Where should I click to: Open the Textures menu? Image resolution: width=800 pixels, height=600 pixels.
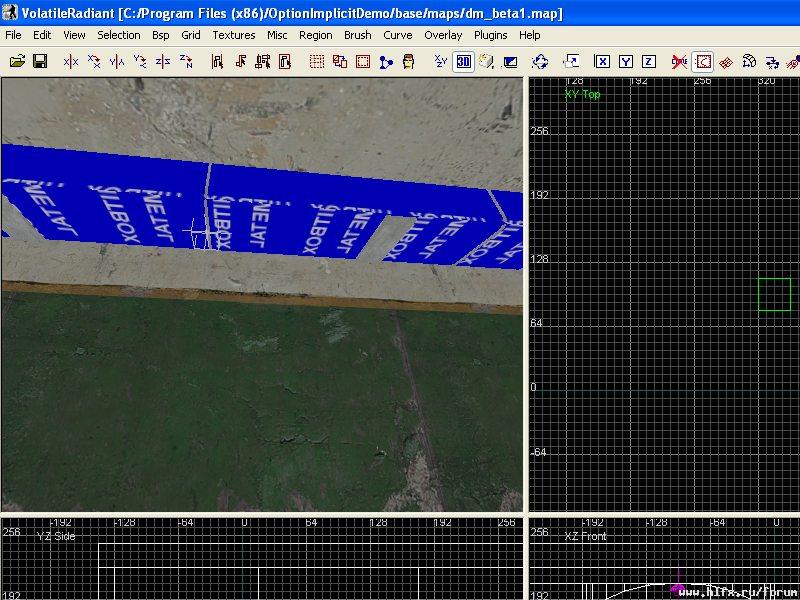(233, 35)
